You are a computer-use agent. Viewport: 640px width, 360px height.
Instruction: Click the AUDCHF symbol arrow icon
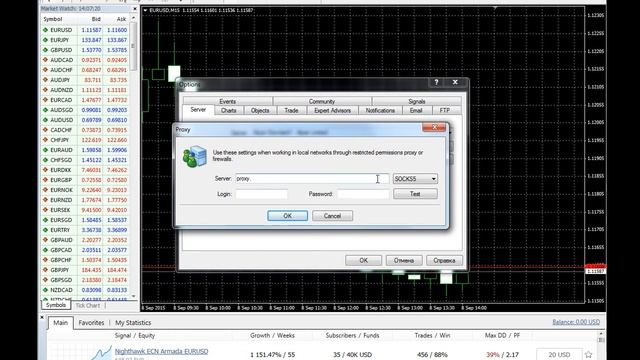tap(45, 70)
